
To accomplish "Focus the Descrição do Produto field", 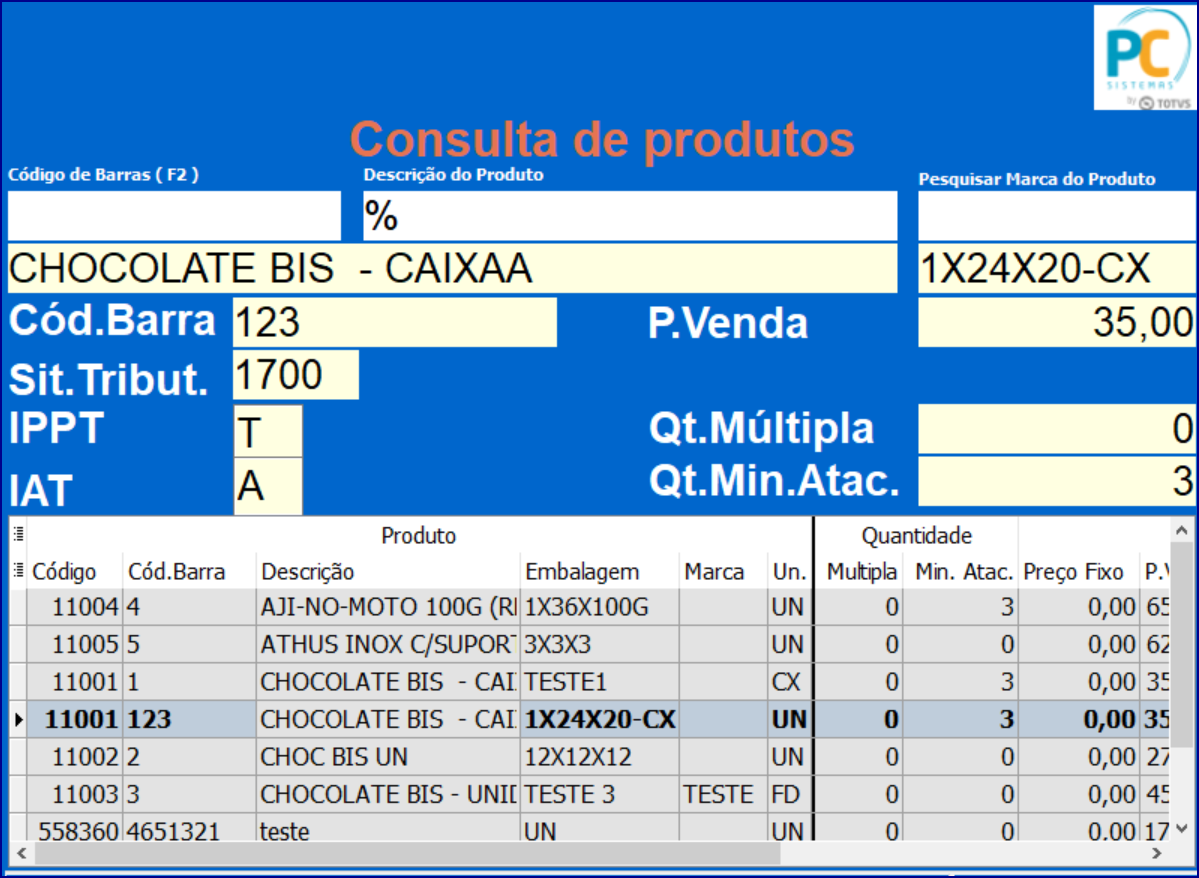I will click(x=630, y=215).
